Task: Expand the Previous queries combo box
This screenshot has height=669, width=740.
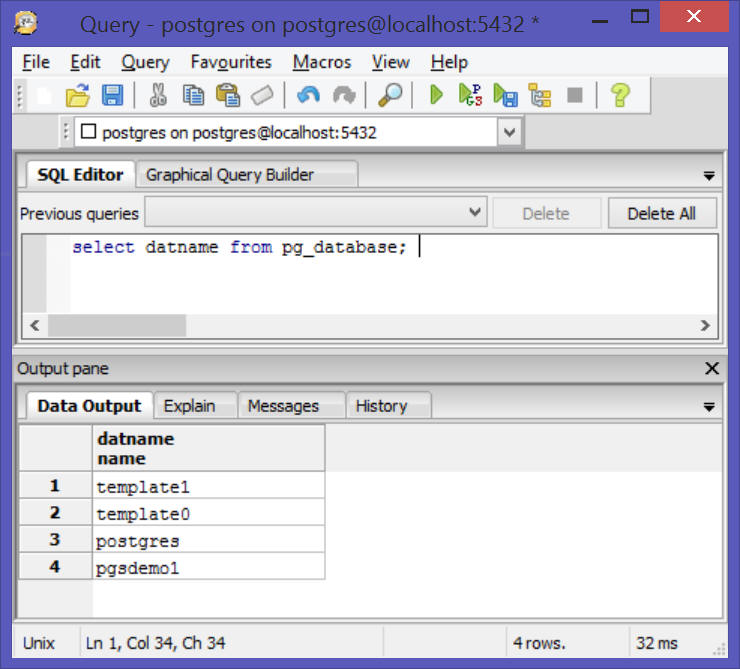Action: point(476,213)
